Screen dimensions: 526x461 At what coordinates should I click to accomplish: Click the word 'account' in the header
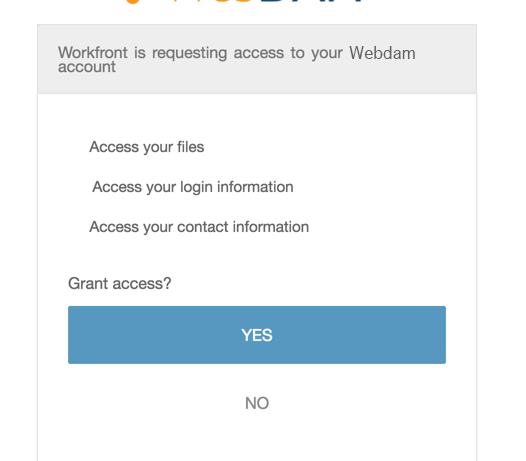pyautogui.click(x=87, y=67)
